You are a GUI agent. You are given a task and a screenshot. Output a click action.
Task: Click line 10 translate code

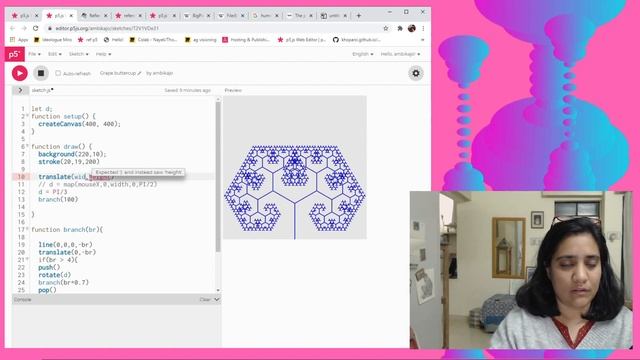tap(76, 177)
